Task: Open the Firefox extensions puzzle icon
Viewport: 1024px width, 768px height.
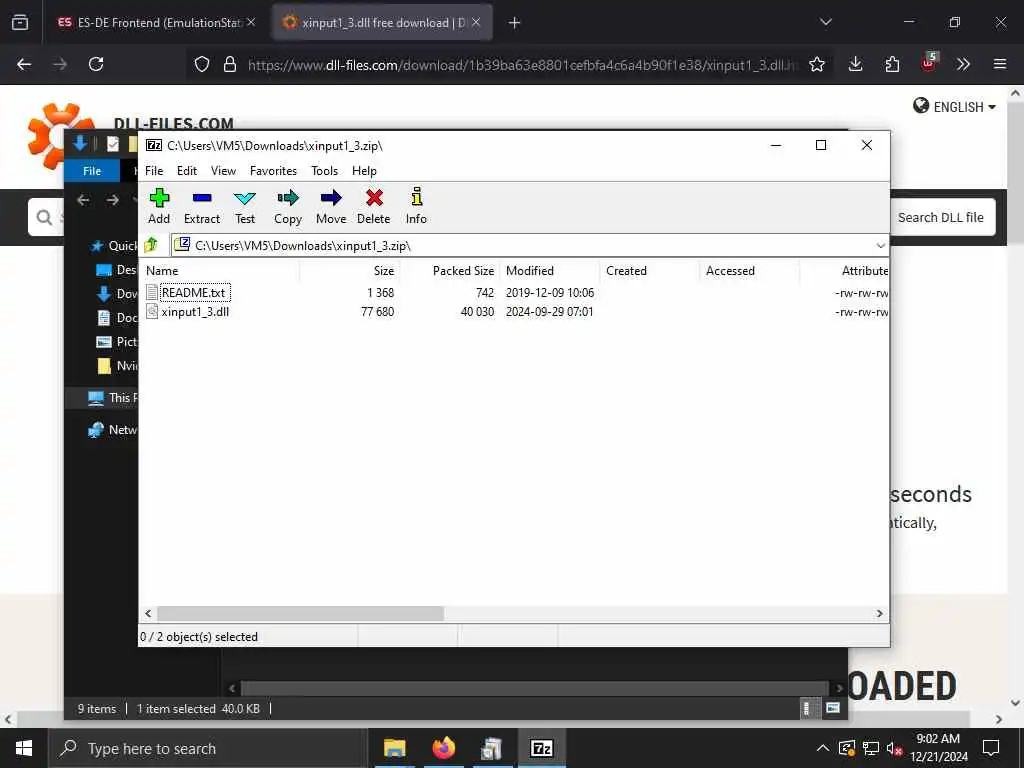Action: click(x=892, y=64)
